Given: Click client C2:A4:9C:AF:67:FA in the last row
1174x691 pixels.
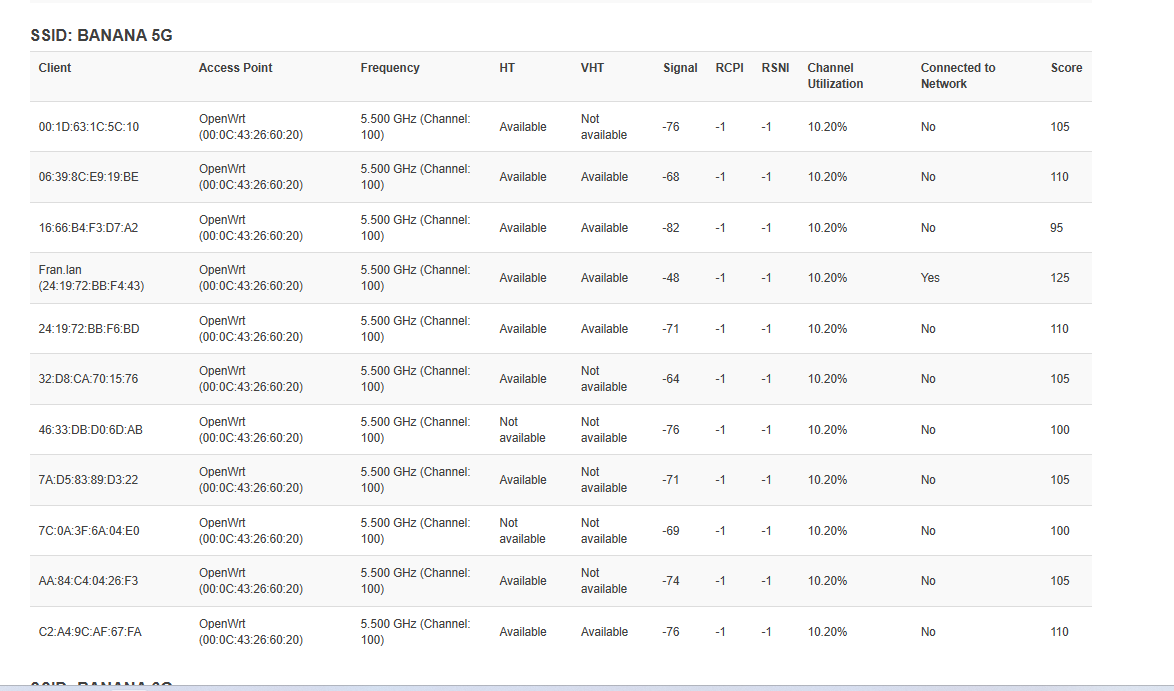Looking at the screenshot, I should tap(90, 632).
